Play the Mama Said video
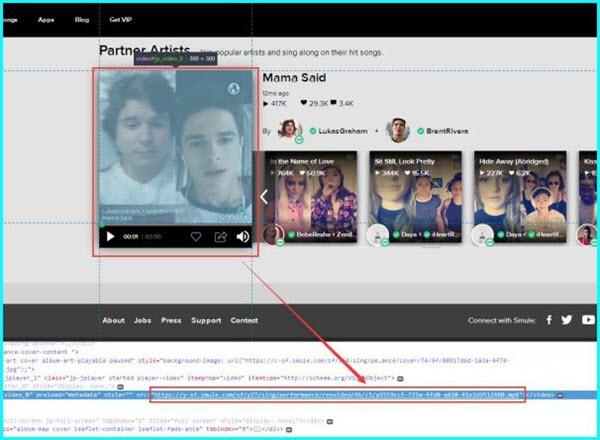The height and width of the screenshot is (440, 600). click(x=110, y=236)
